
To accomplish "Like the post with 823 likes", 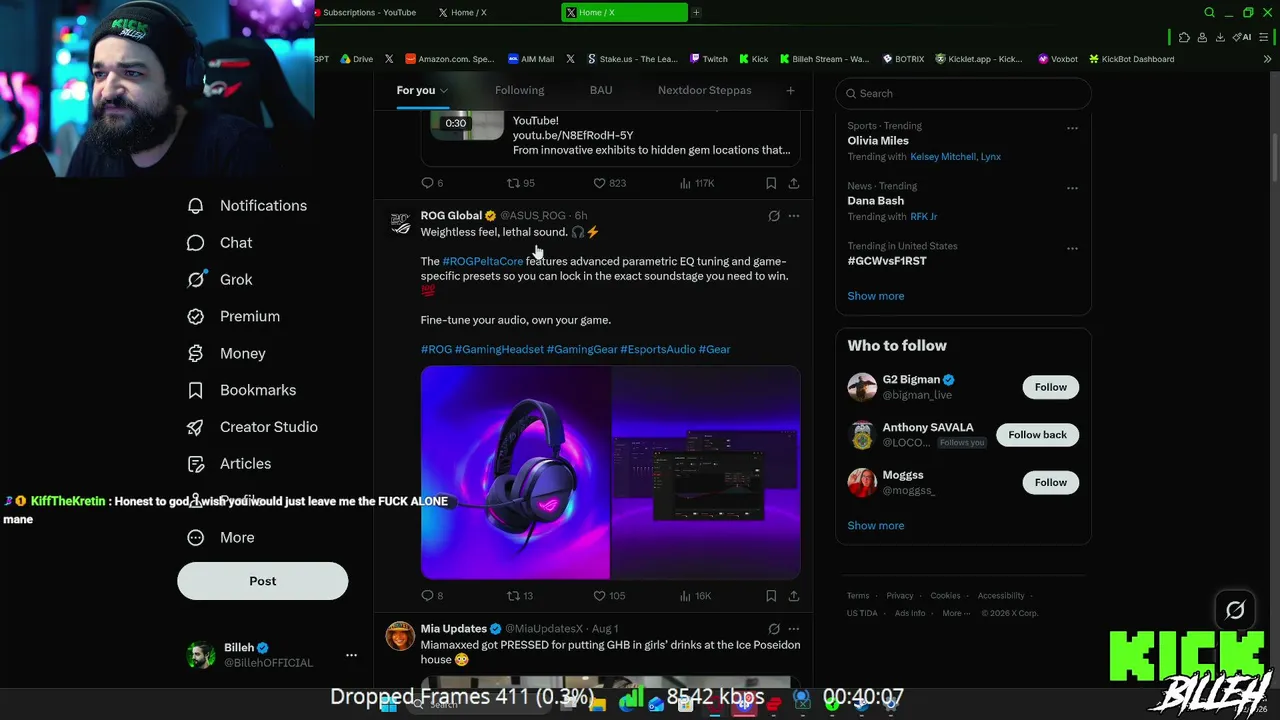I will (x=609, y=183).
